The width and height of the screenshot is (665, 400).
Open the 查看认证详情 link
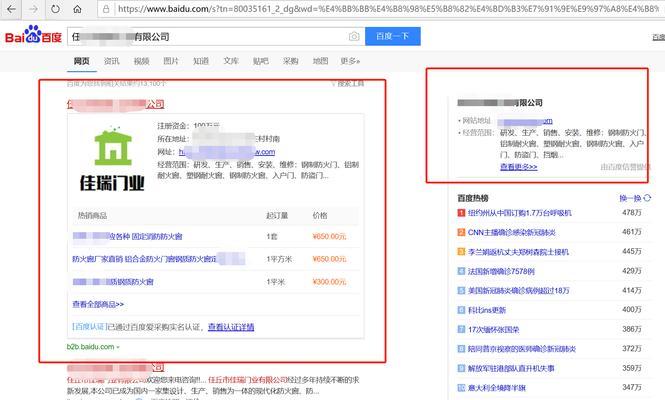point(231,327)
